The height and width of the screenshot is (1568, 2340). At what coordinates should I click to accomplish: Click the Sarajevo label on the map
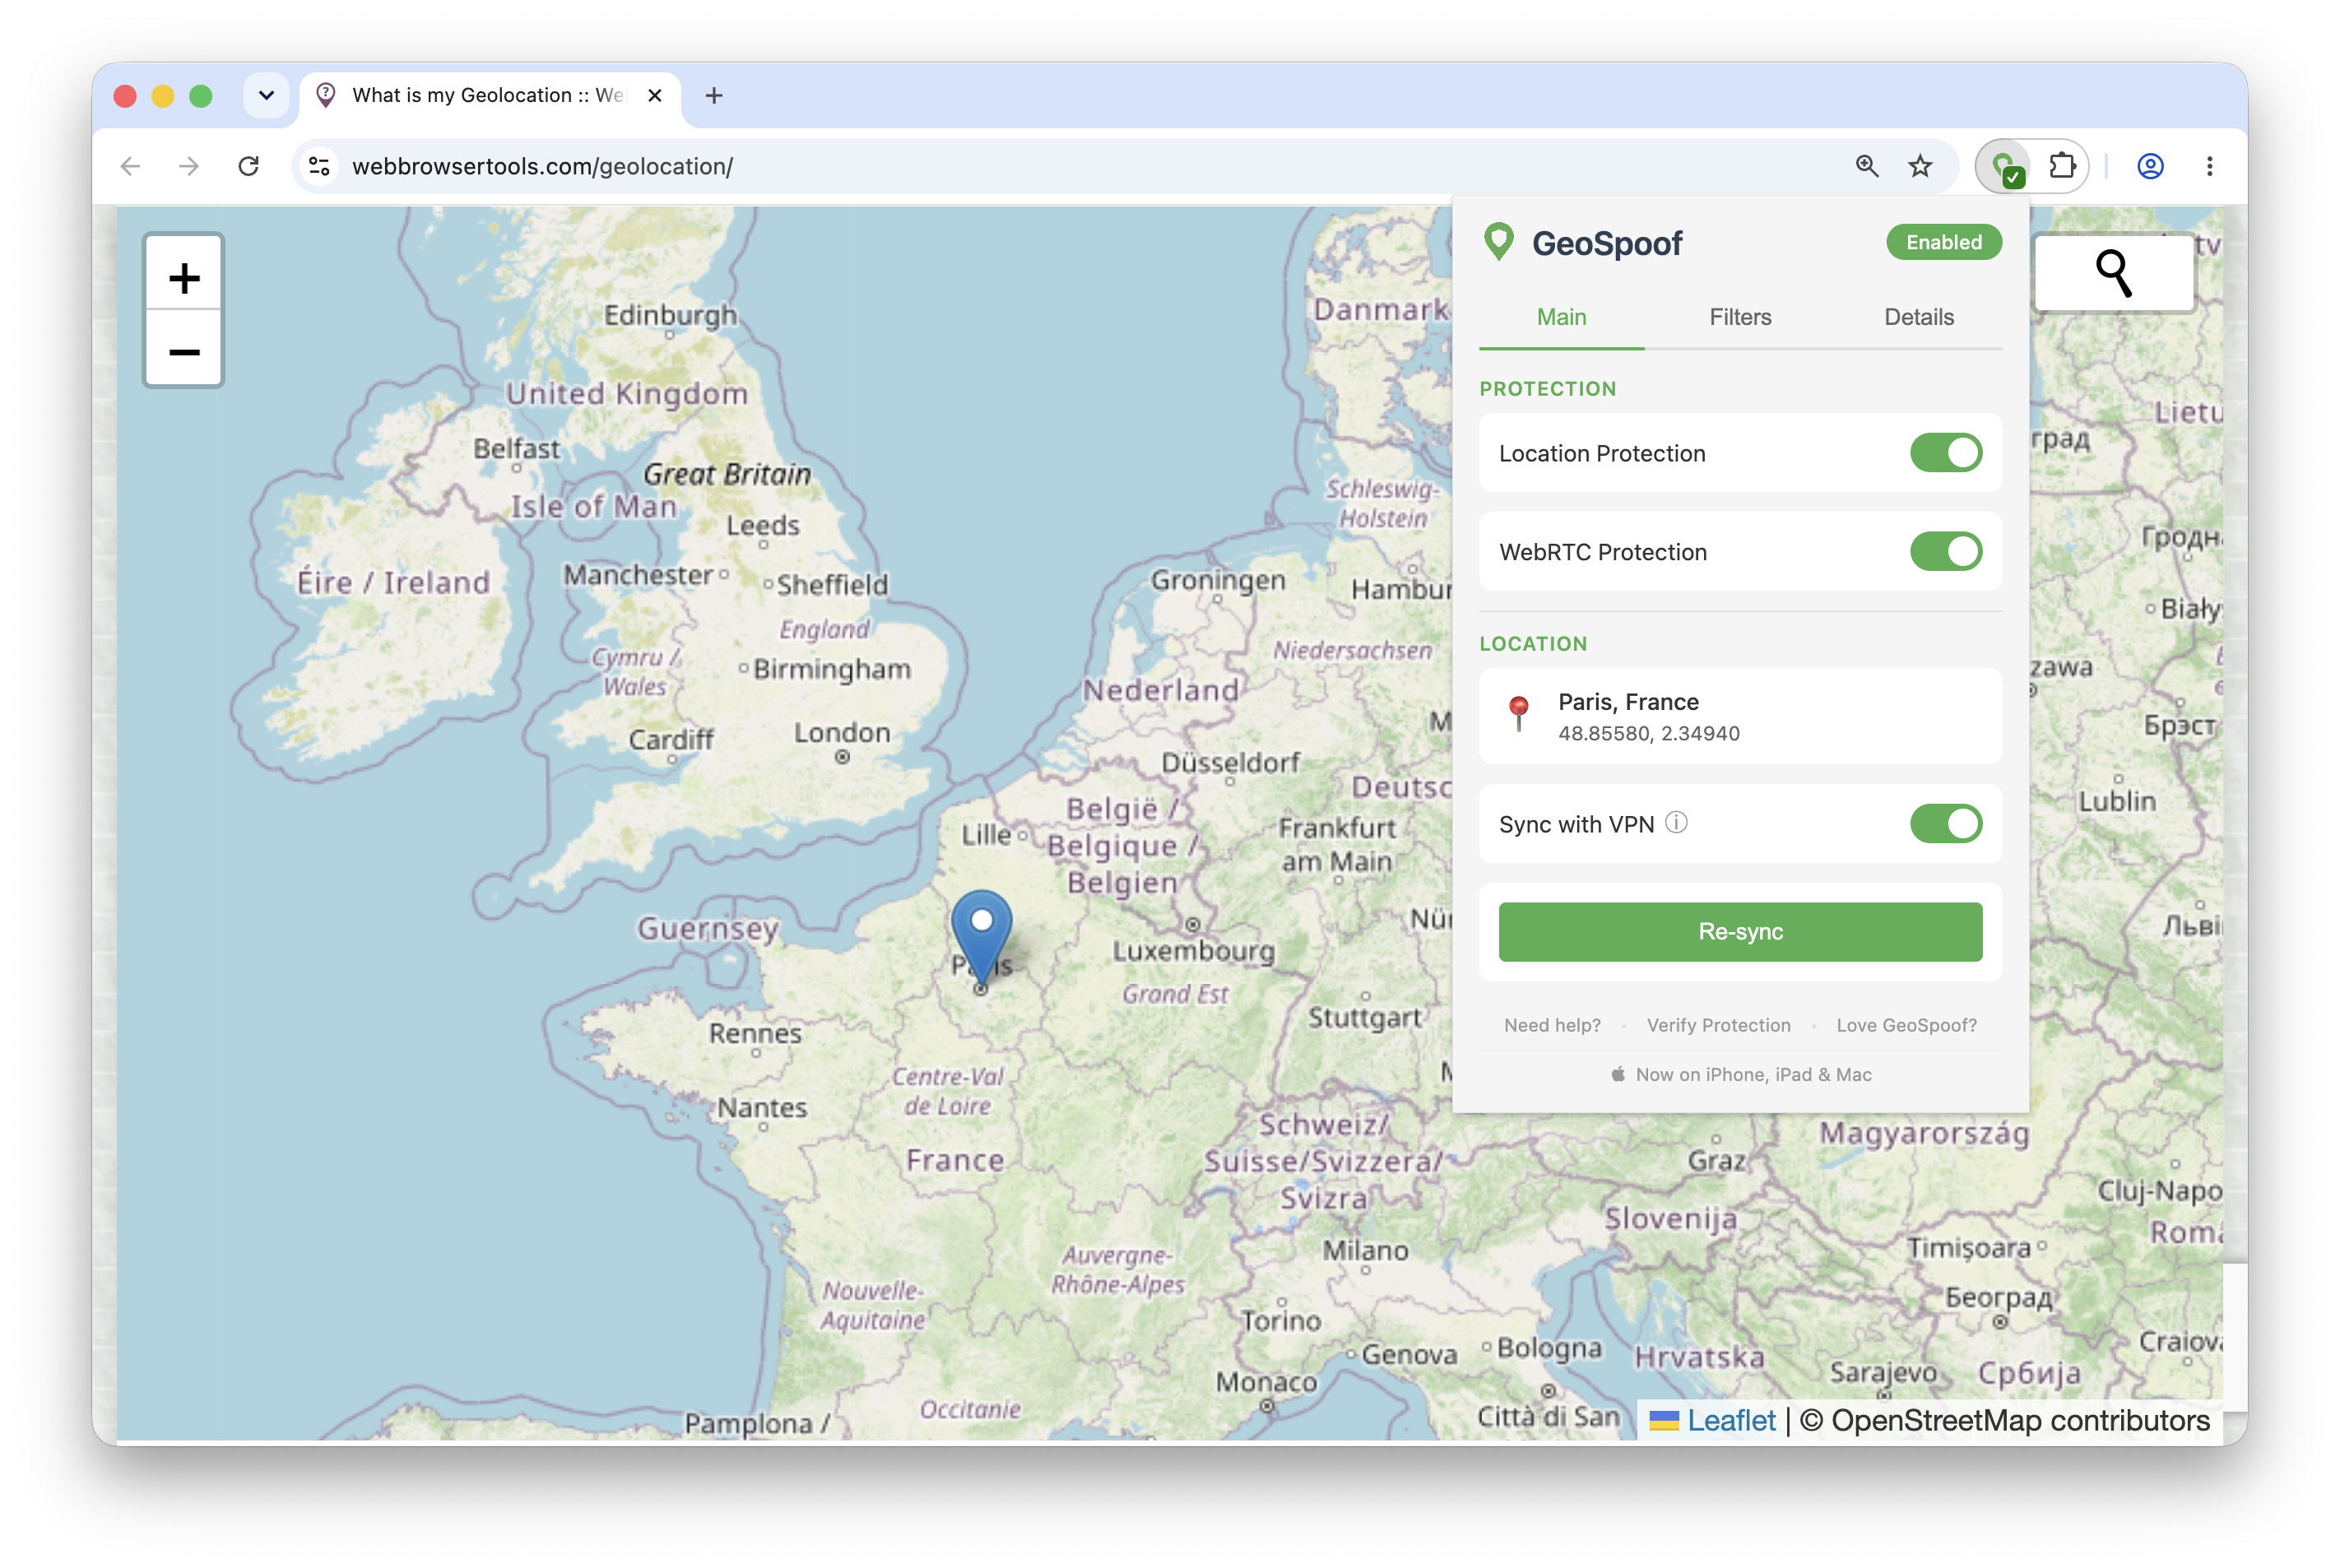click(1884, 1373)
